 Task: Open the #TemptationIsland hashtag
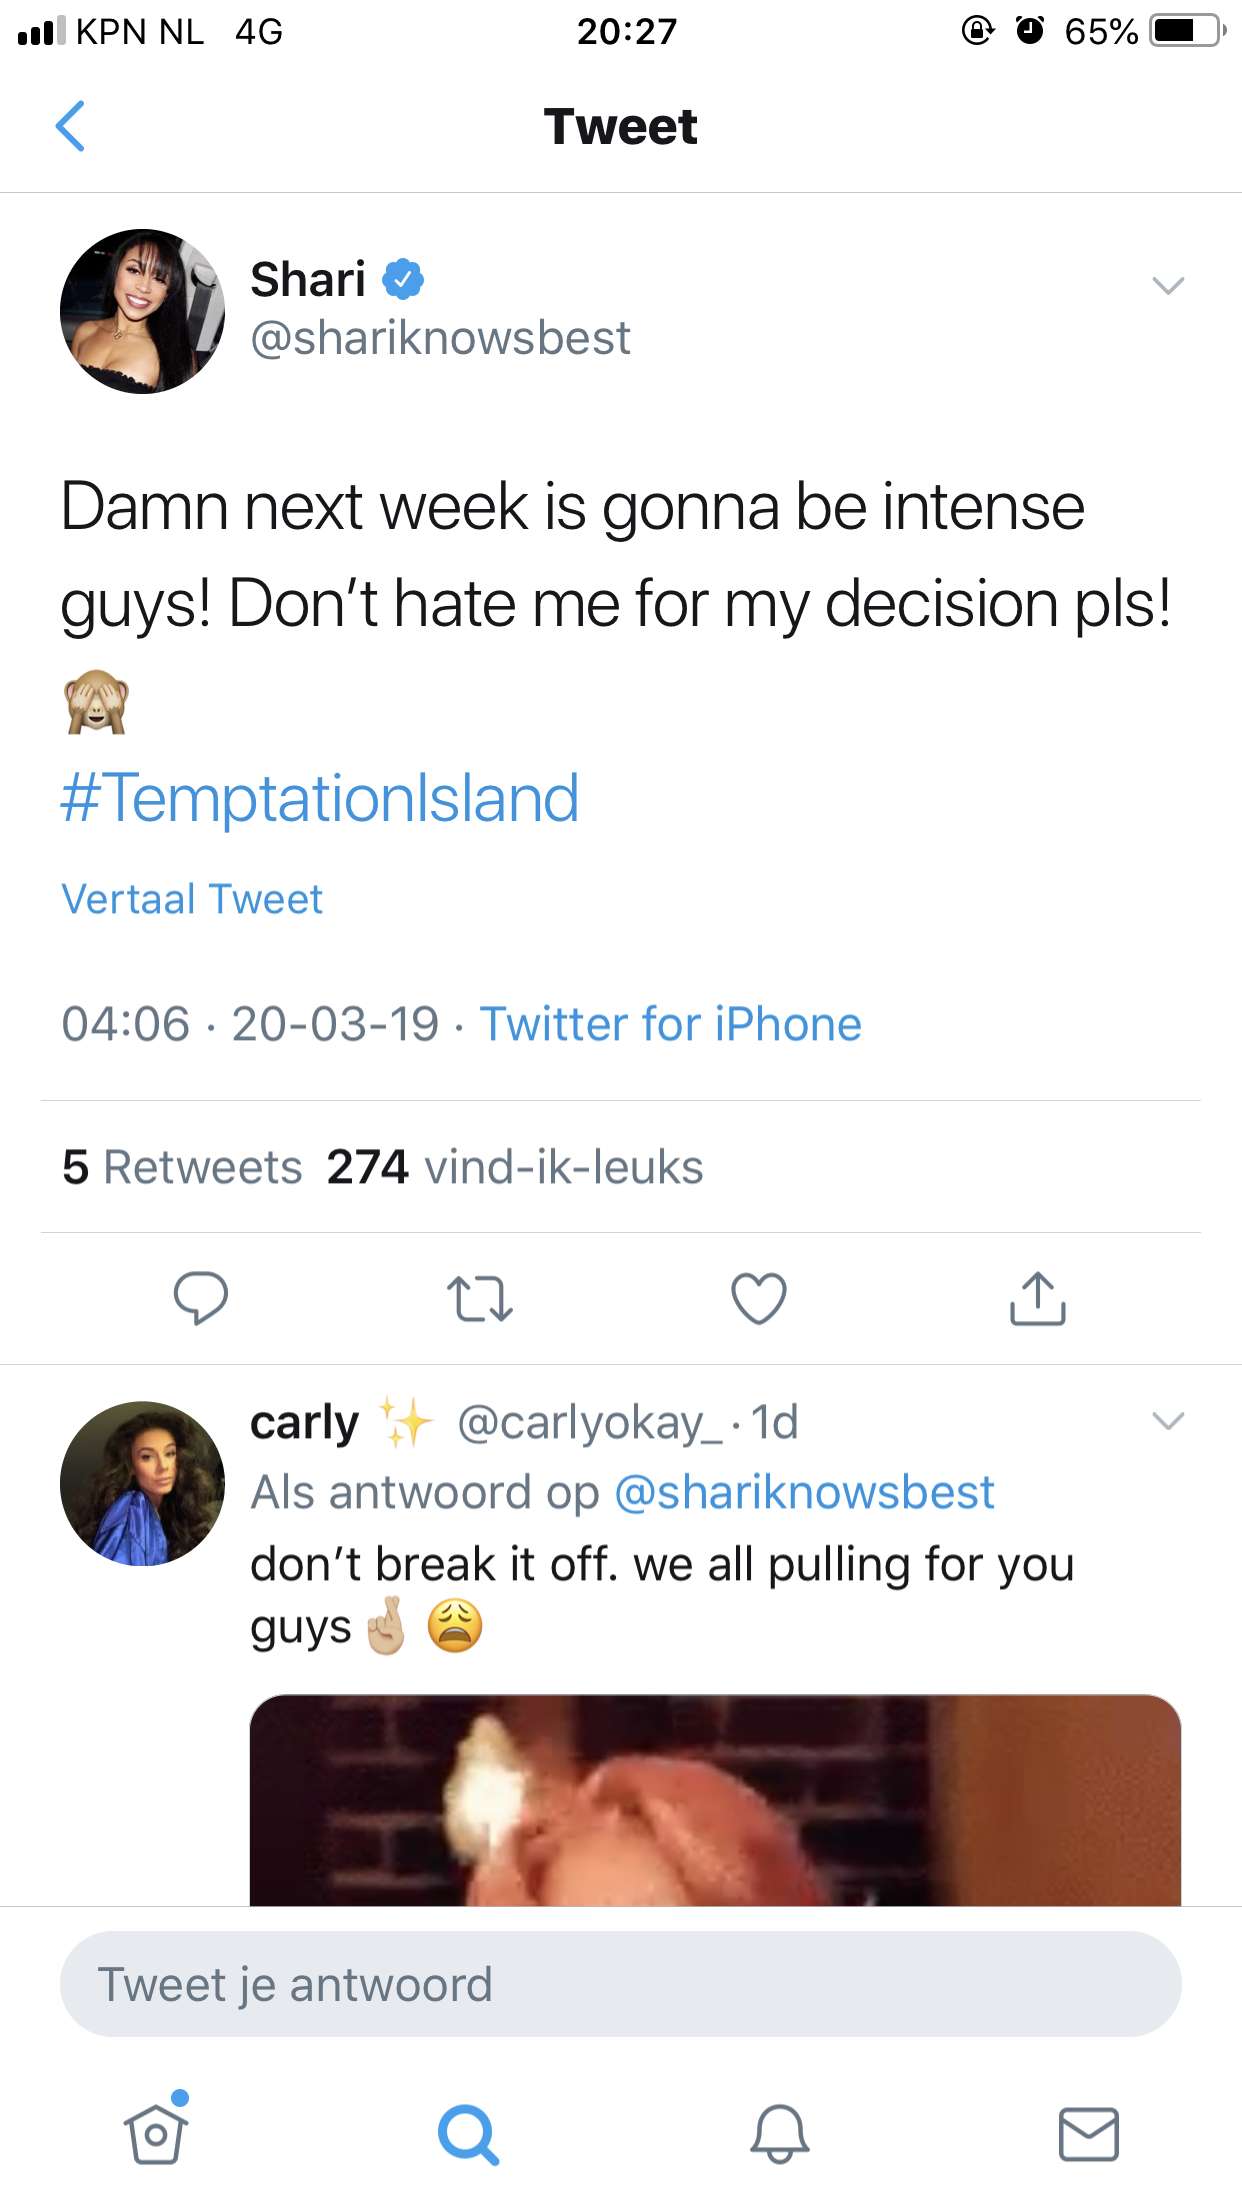coord(320,798)
